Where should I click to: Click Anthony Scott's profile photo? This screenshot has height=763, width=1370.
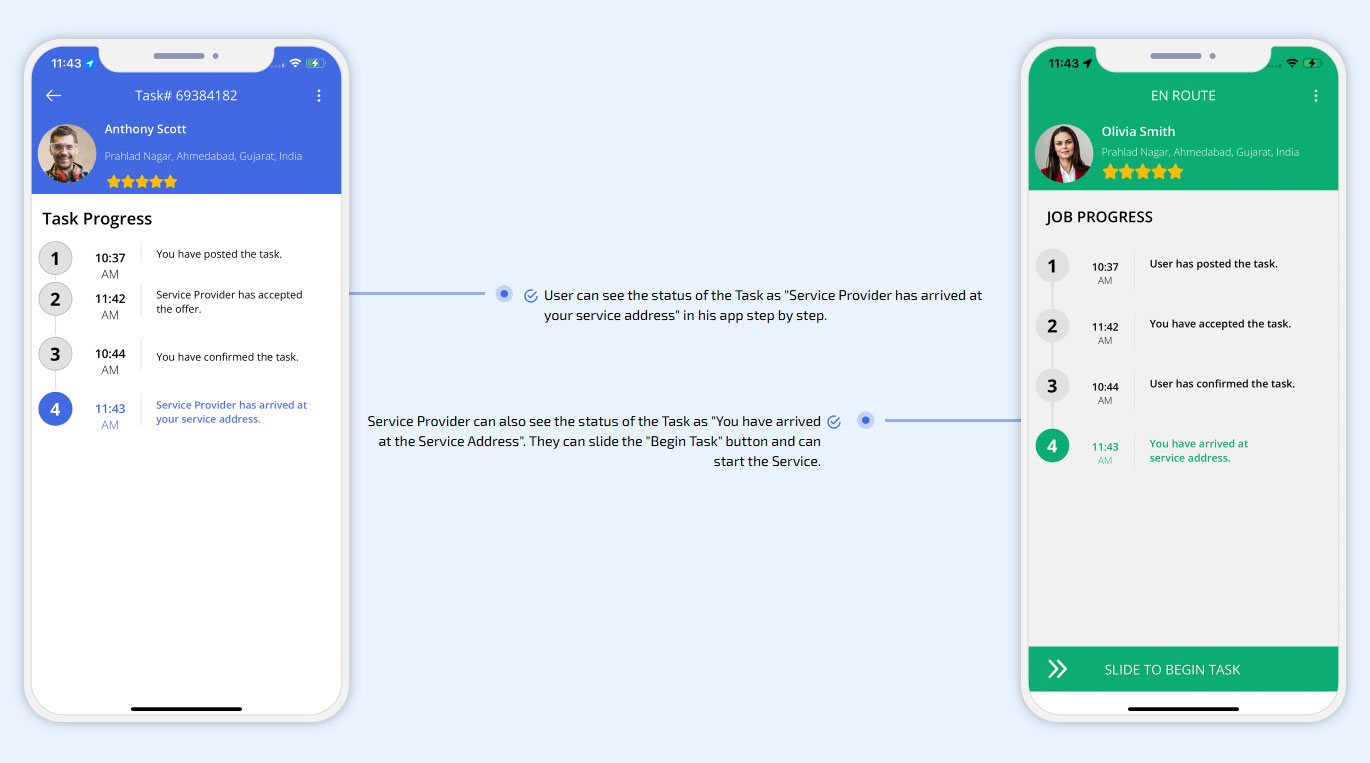(67, 154)
